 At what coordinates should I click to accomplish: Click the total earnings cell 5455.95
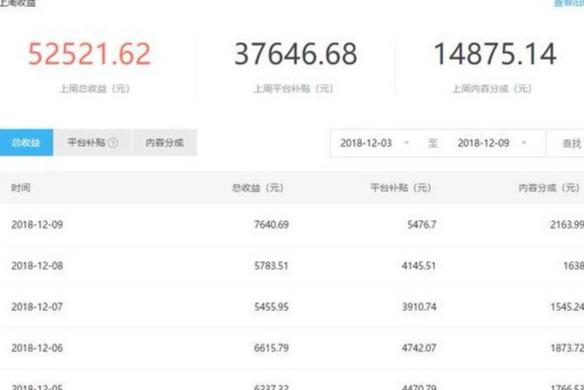click(x=271, y=307)
